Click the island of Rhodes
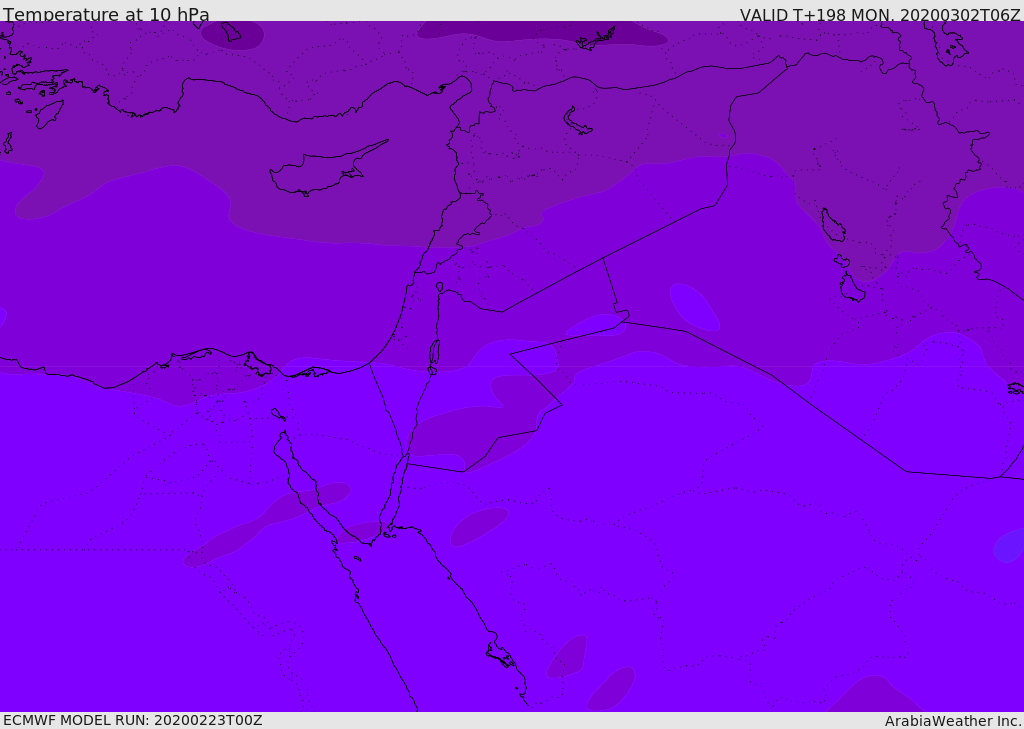1024x729 pixels. point(48,114)
